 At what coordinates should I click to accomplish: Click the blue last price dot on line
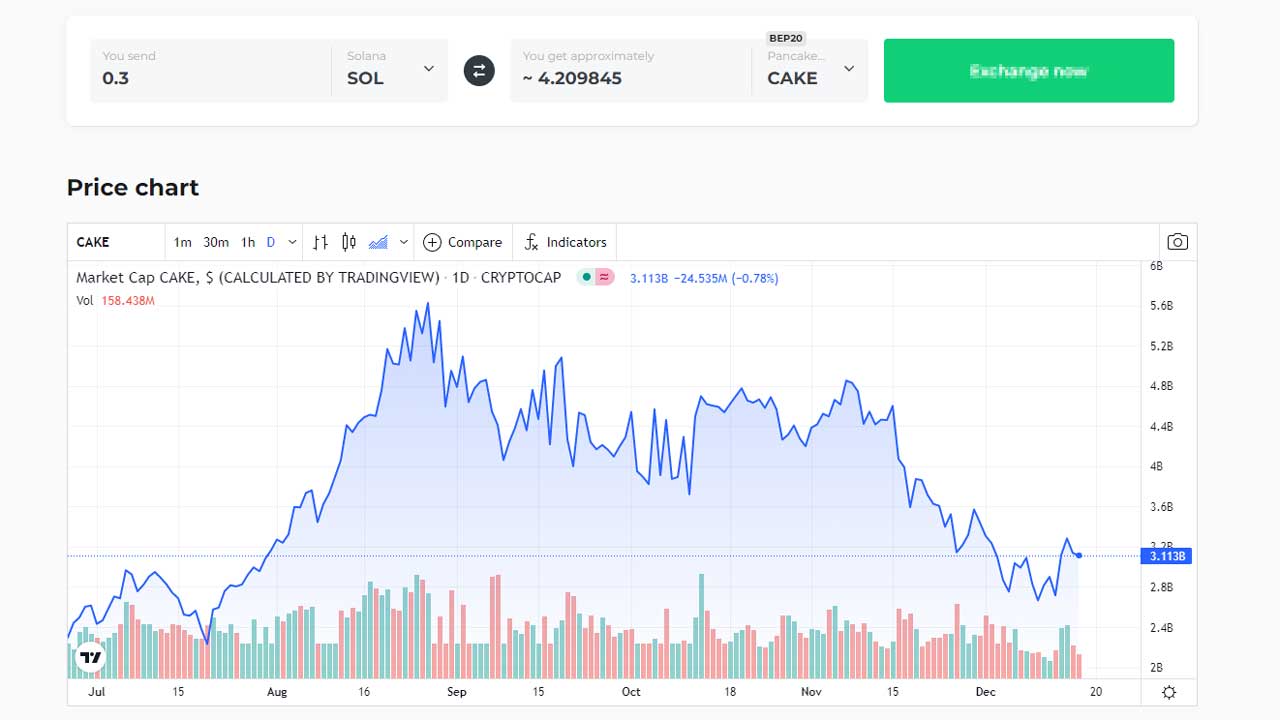pos(1079,555)
